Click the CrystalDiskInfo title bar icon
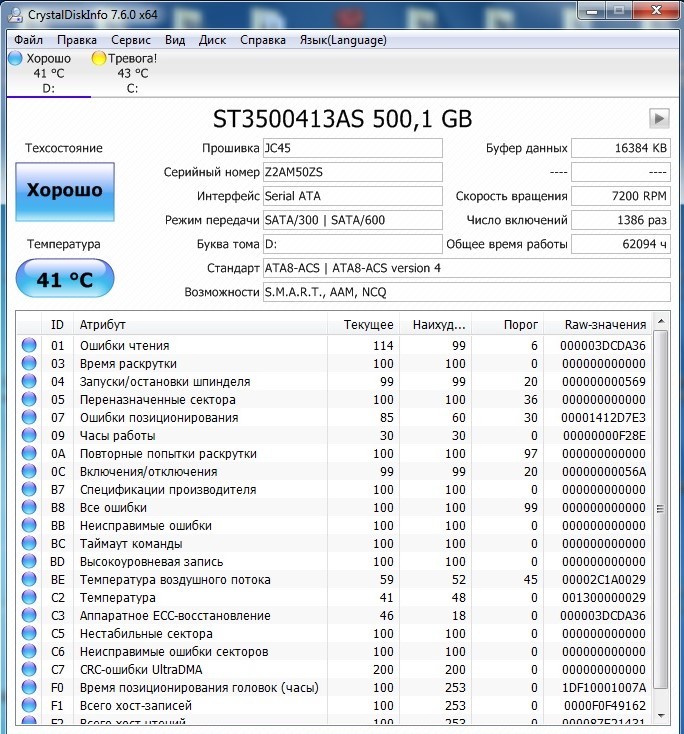The image size is (684, 734). pos(15,15)
